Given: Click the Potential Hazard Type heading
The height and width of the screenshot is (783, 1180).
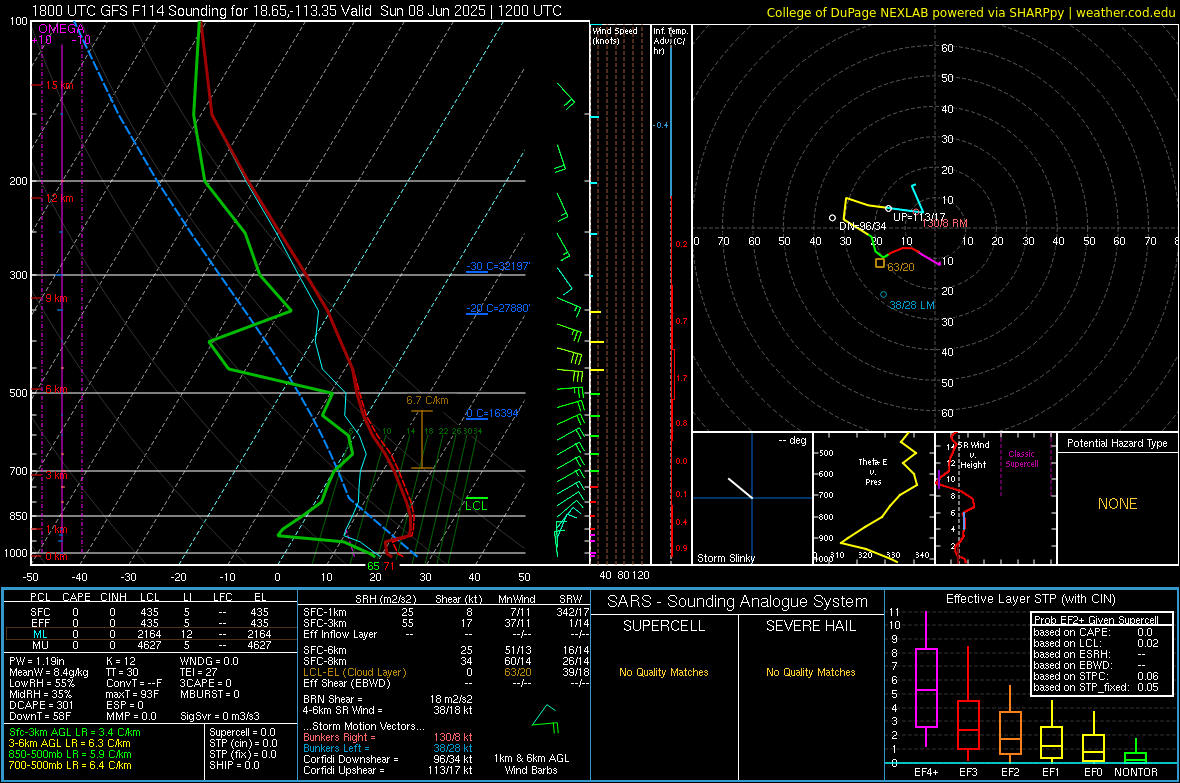Looking at the screenshot, I should [1117, 443].
